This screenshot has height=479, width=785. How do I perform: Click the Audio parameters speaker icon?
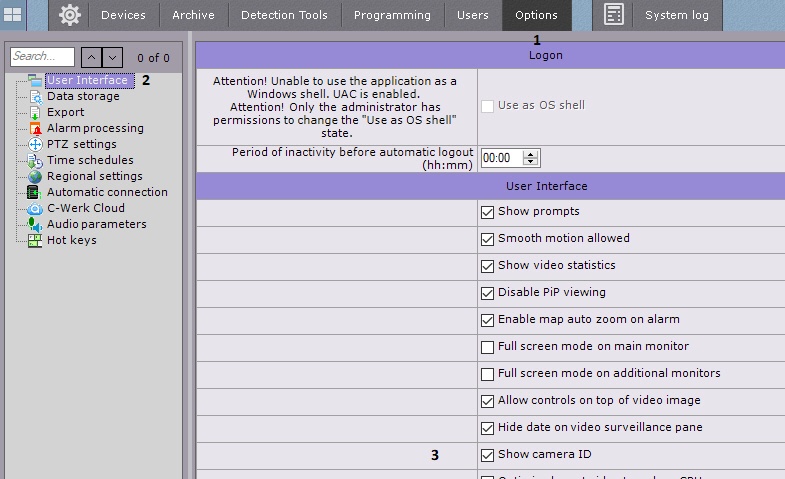click(x=35, y=224)
